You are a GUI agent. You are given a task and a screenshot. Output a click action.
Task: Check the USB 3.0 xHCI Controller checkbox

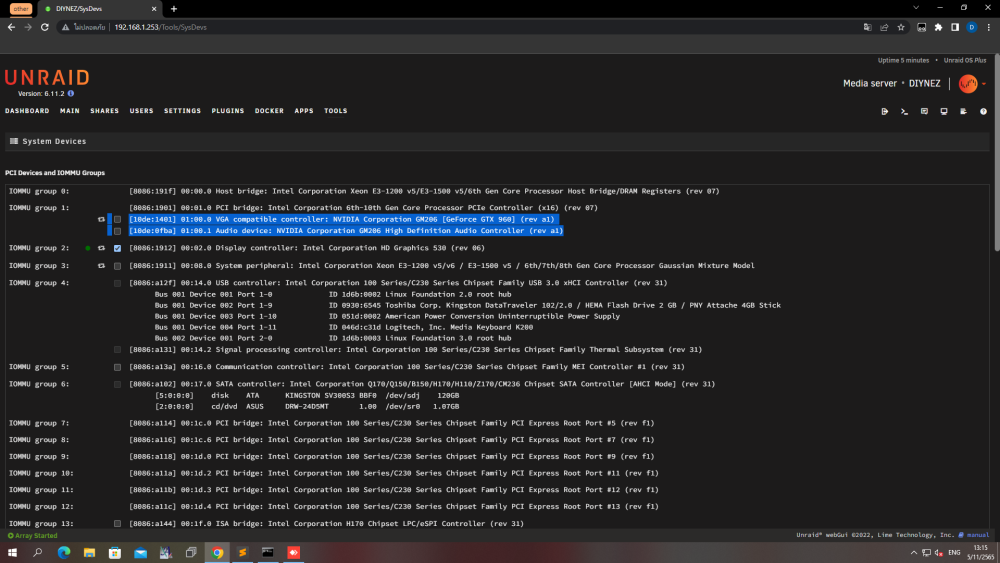(117, 283)
